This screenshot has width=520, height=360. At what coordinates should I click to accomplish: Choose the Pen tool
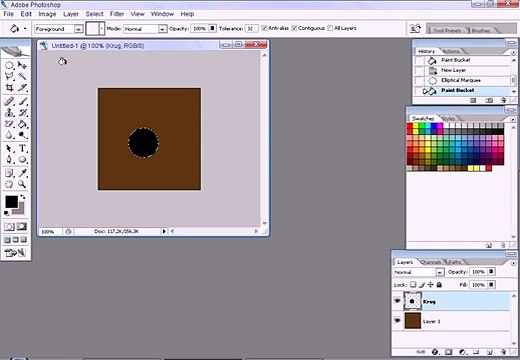pos(9,160)
